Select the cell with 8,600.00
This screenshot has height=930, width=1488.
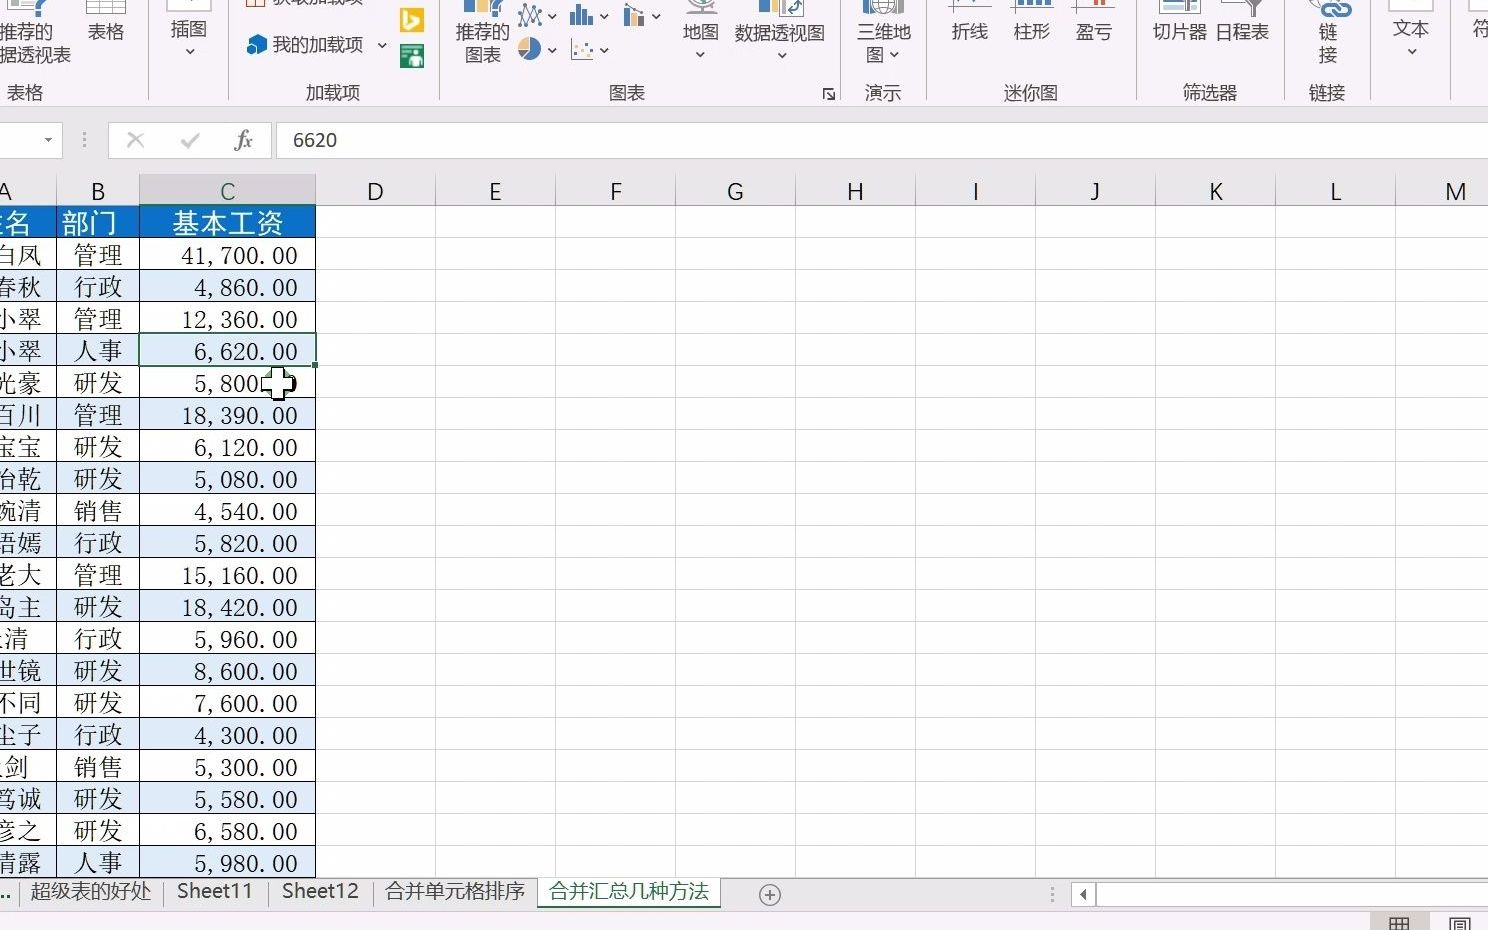(x=227, y=671)
